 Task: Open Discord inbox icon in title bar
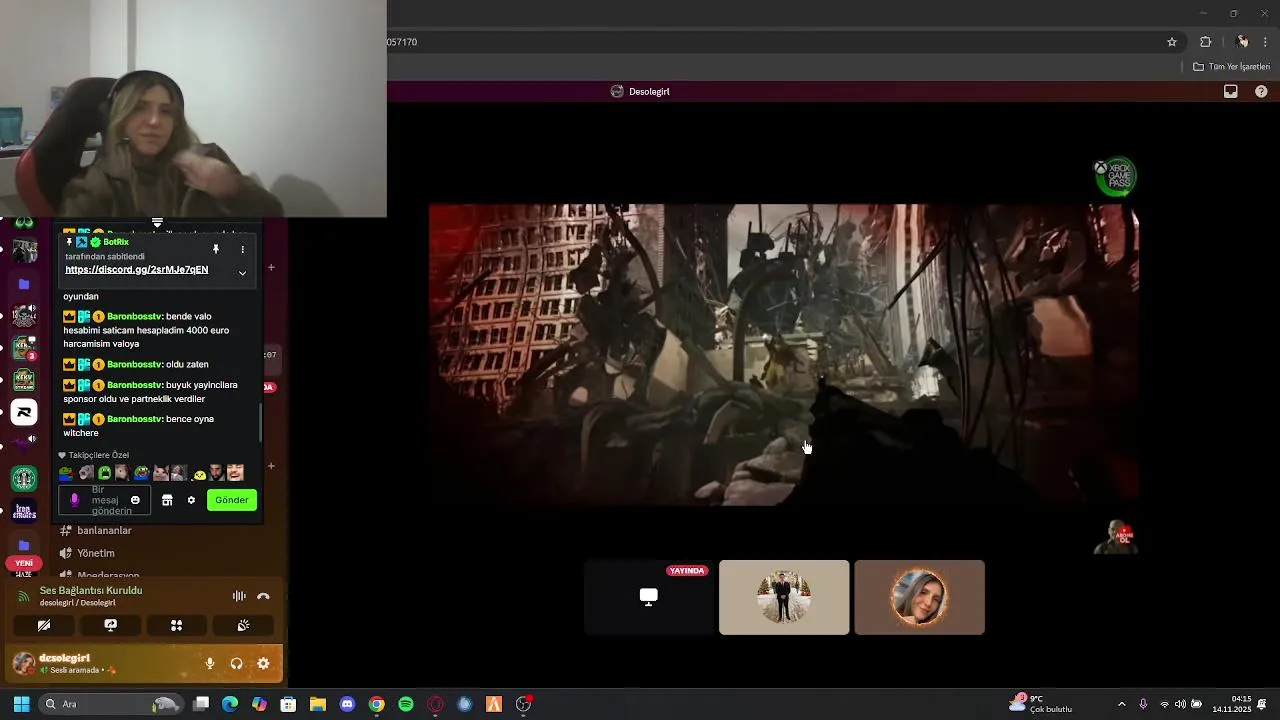tap(1231, 91)
